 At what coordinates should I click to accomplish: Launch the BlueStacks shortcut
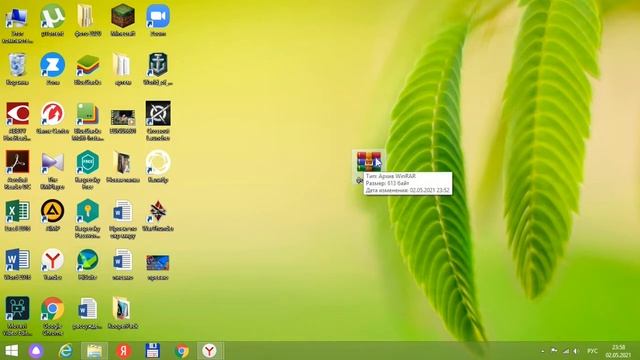click(87, 66)
